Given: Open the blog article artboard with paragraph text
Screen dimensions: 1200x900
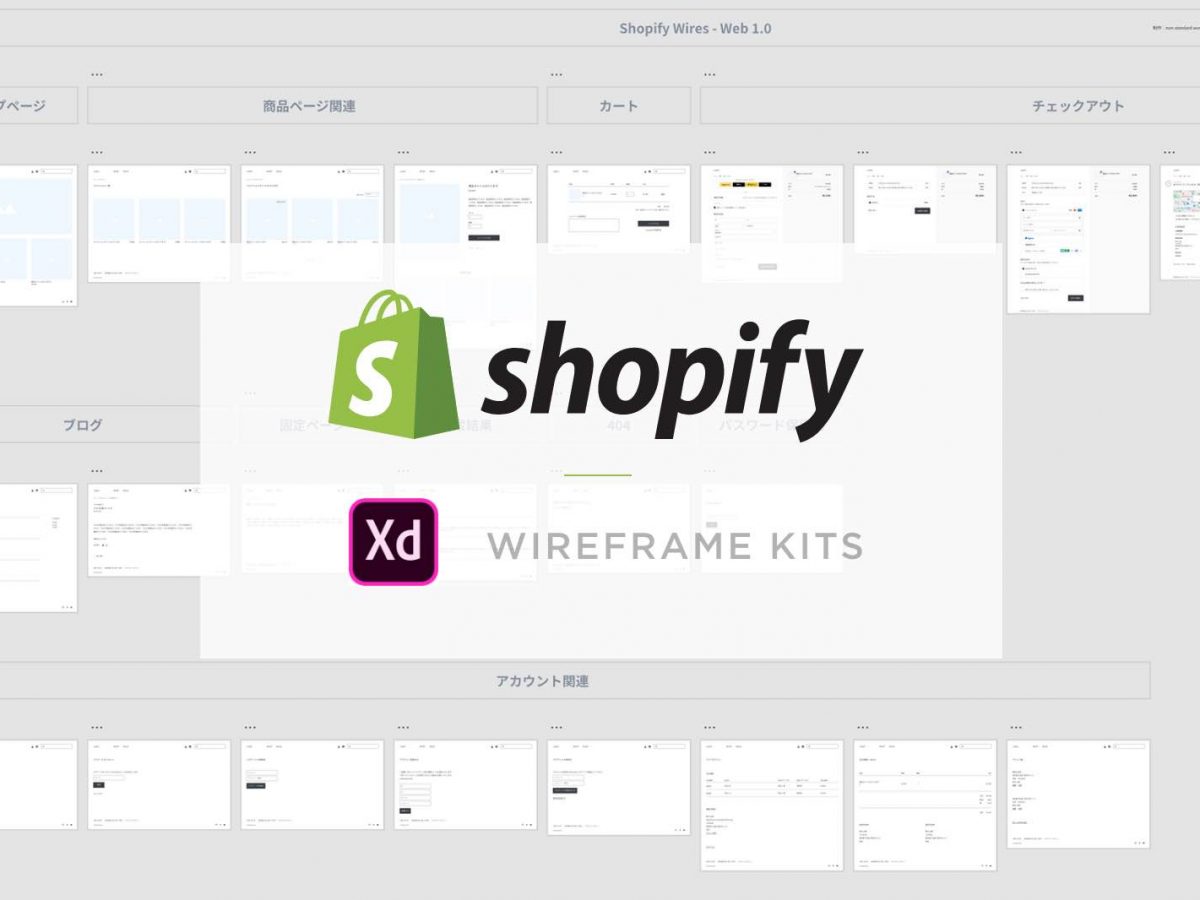Looking at the screenshot, I should point(159,530).
